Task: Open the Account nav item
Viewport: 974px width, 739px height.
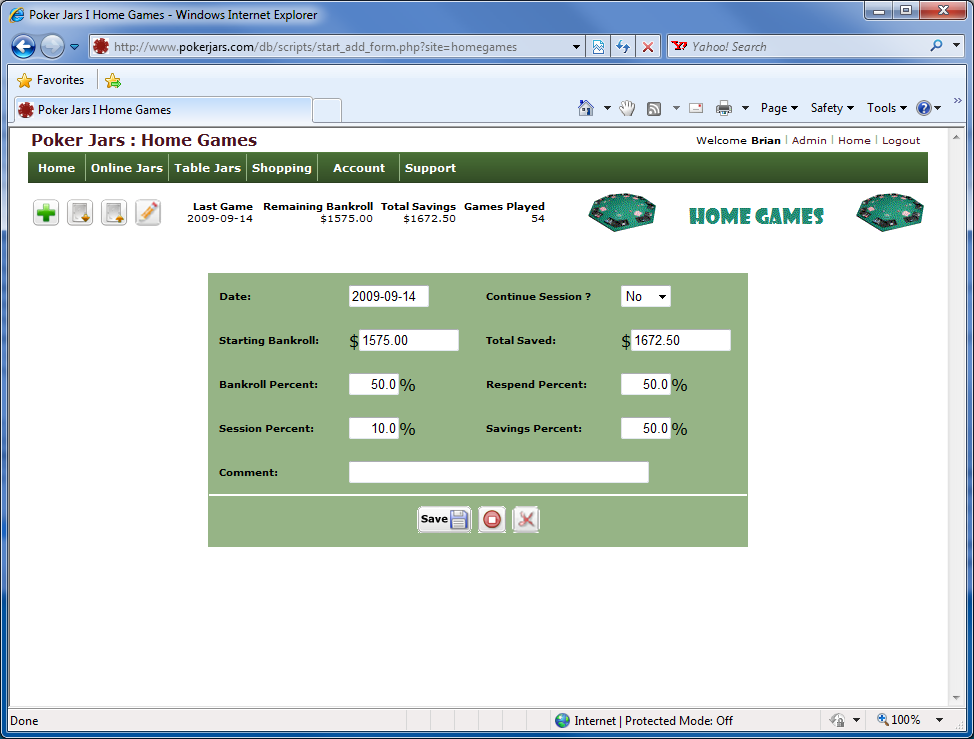Action: coord(359,168)
